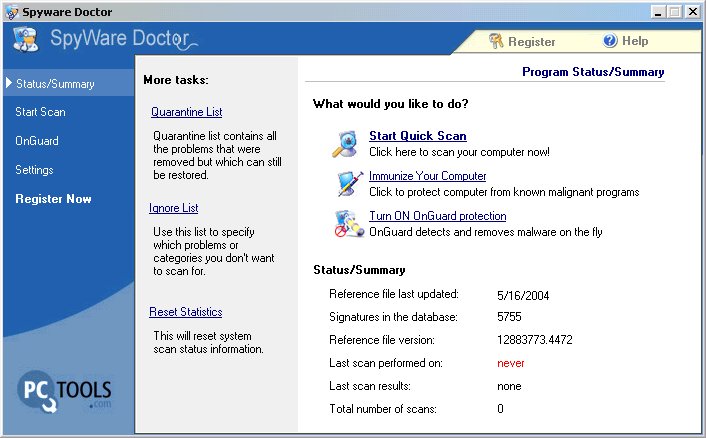Screen dimensions: 706x438
Task: Open the Register tab
Action: 522,41
